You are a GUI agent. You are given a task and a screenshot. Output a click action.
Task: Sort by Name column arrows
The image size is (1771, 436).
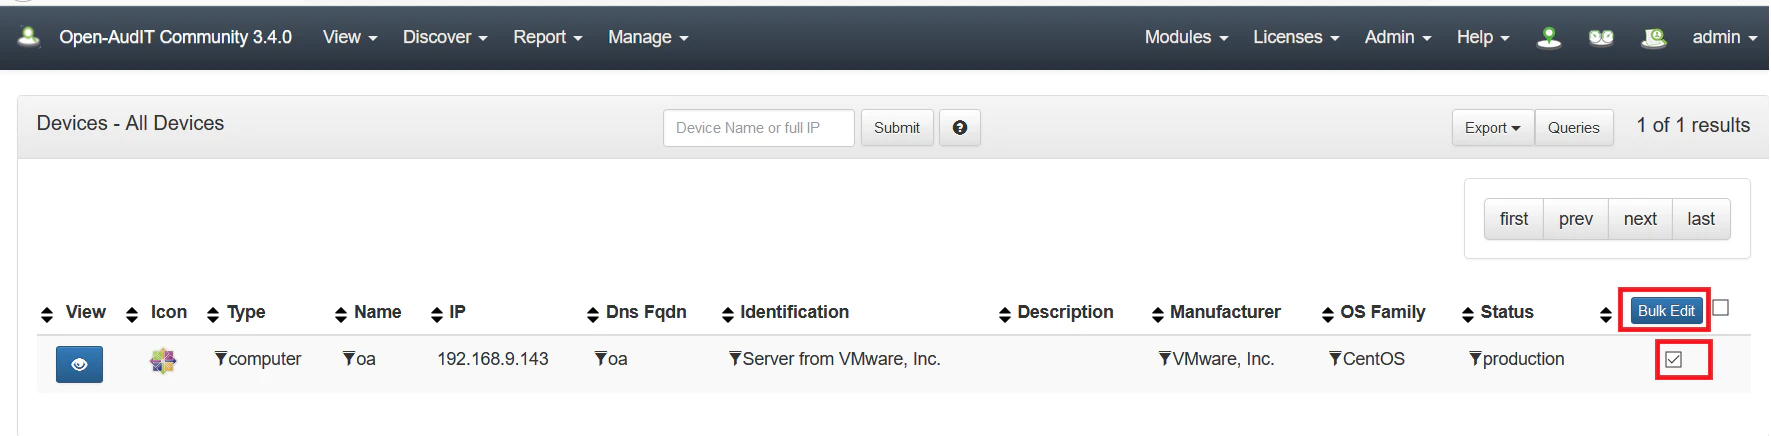(x=341, y=315)
